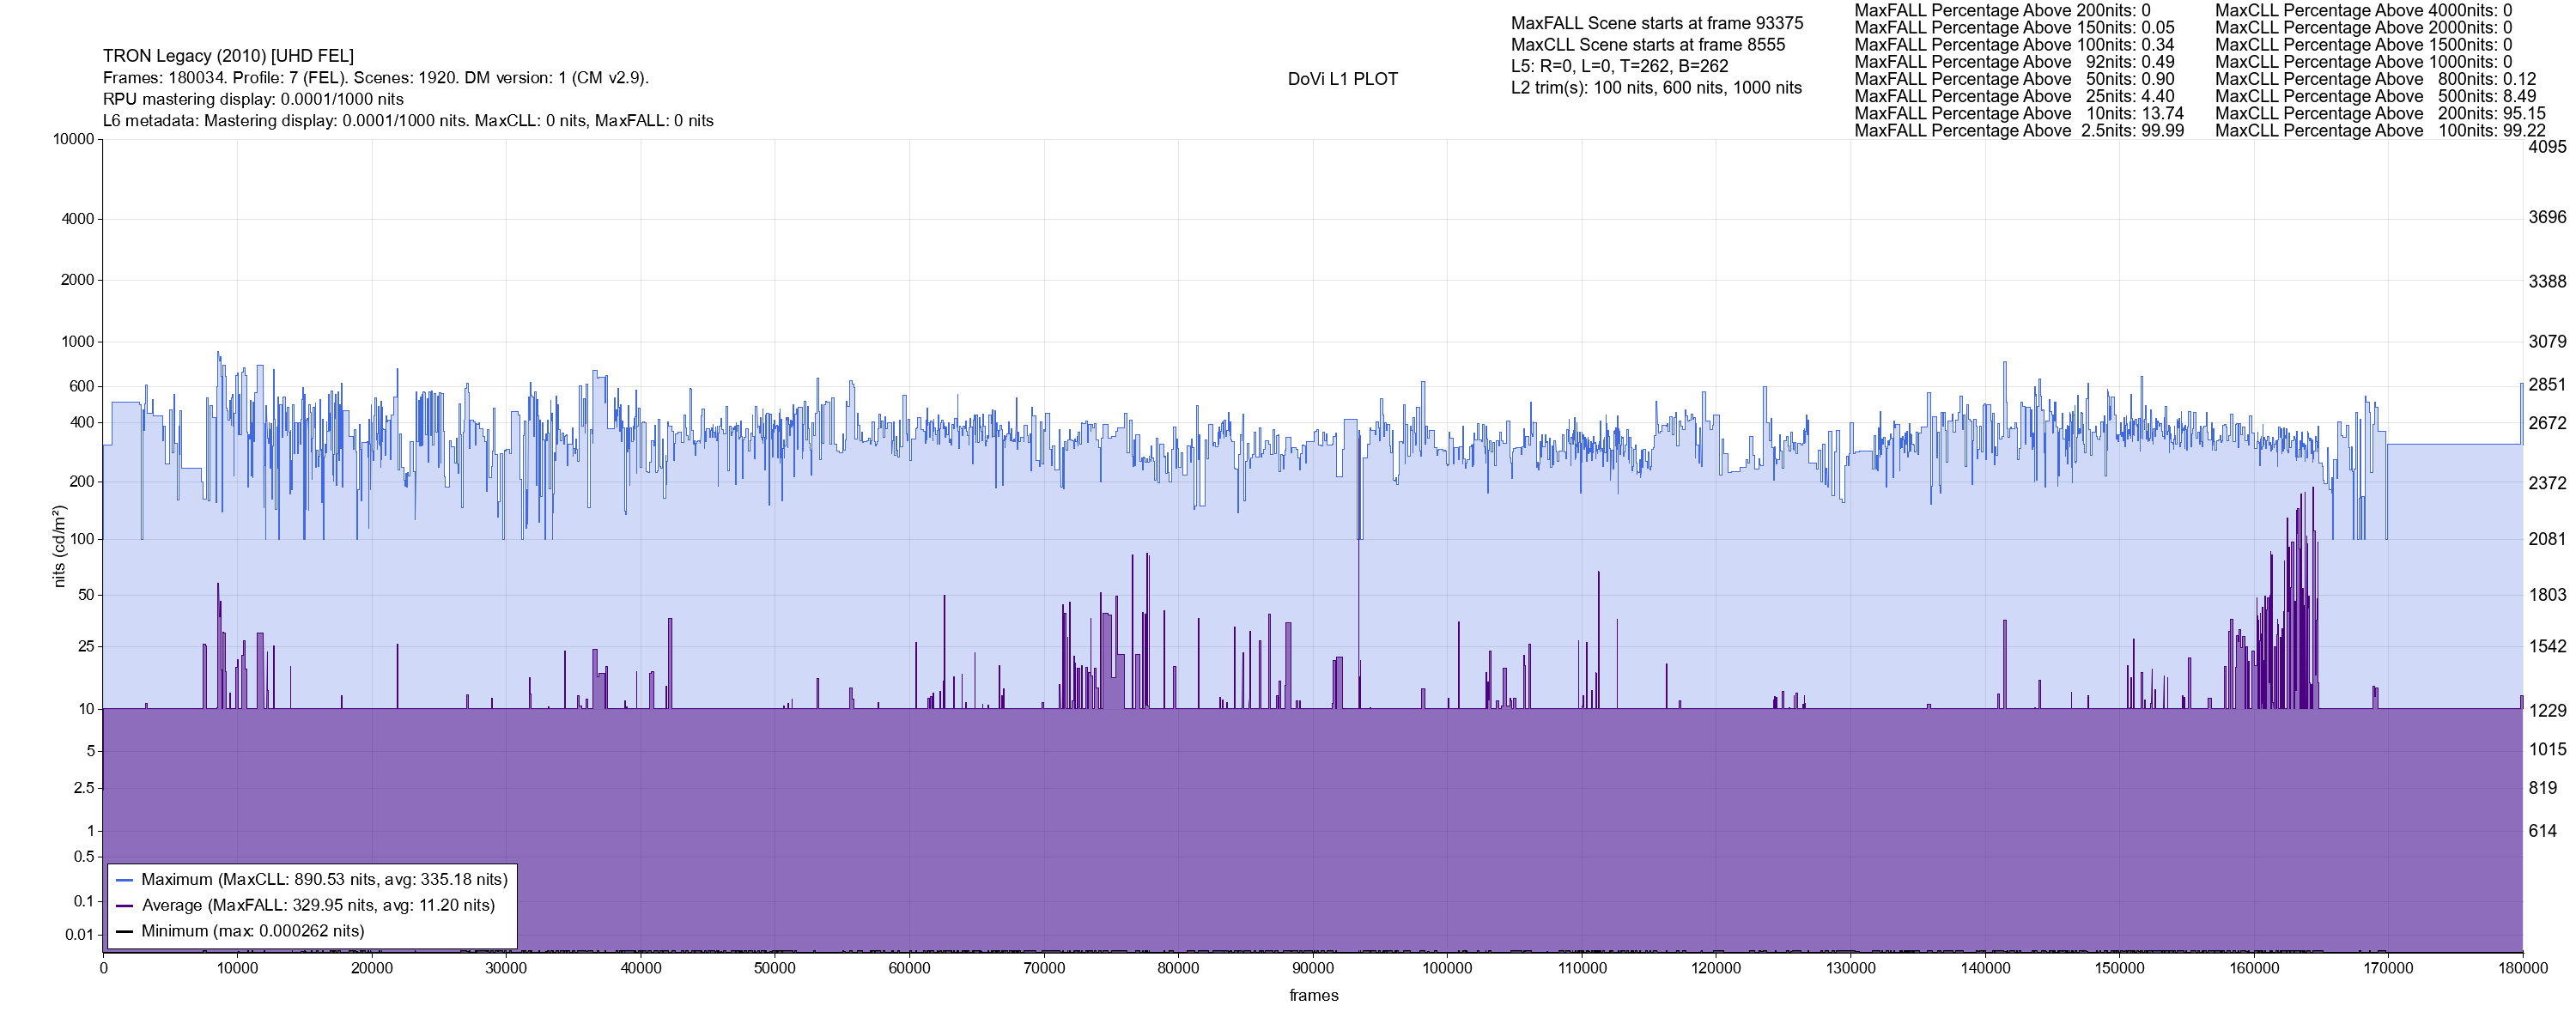Click the tall purple spike near frame 93375
The height and width of the screenshot is (1030, 2576).
click(1358, 600)
